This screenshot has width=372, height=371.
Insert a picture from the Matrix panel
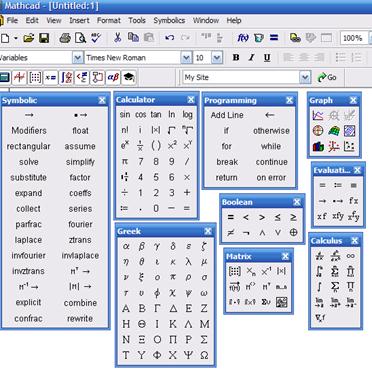(282, 302)
